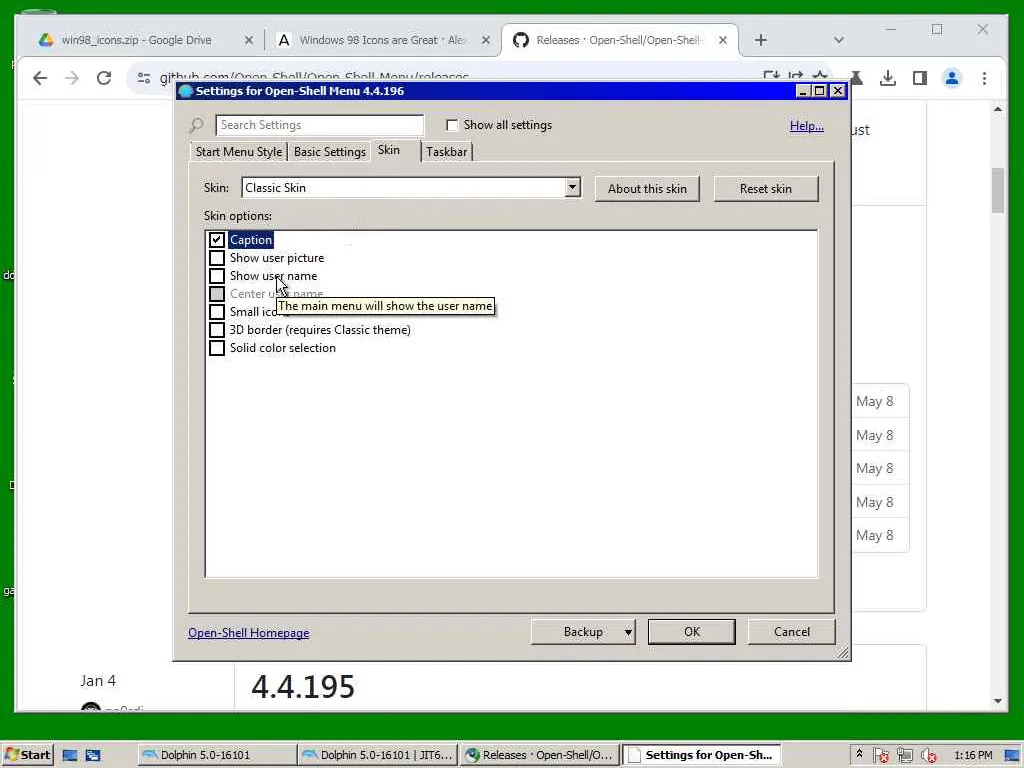Open Chrome profile avatar
This screenshot has height=768, width=1024.
click(952, 78)
